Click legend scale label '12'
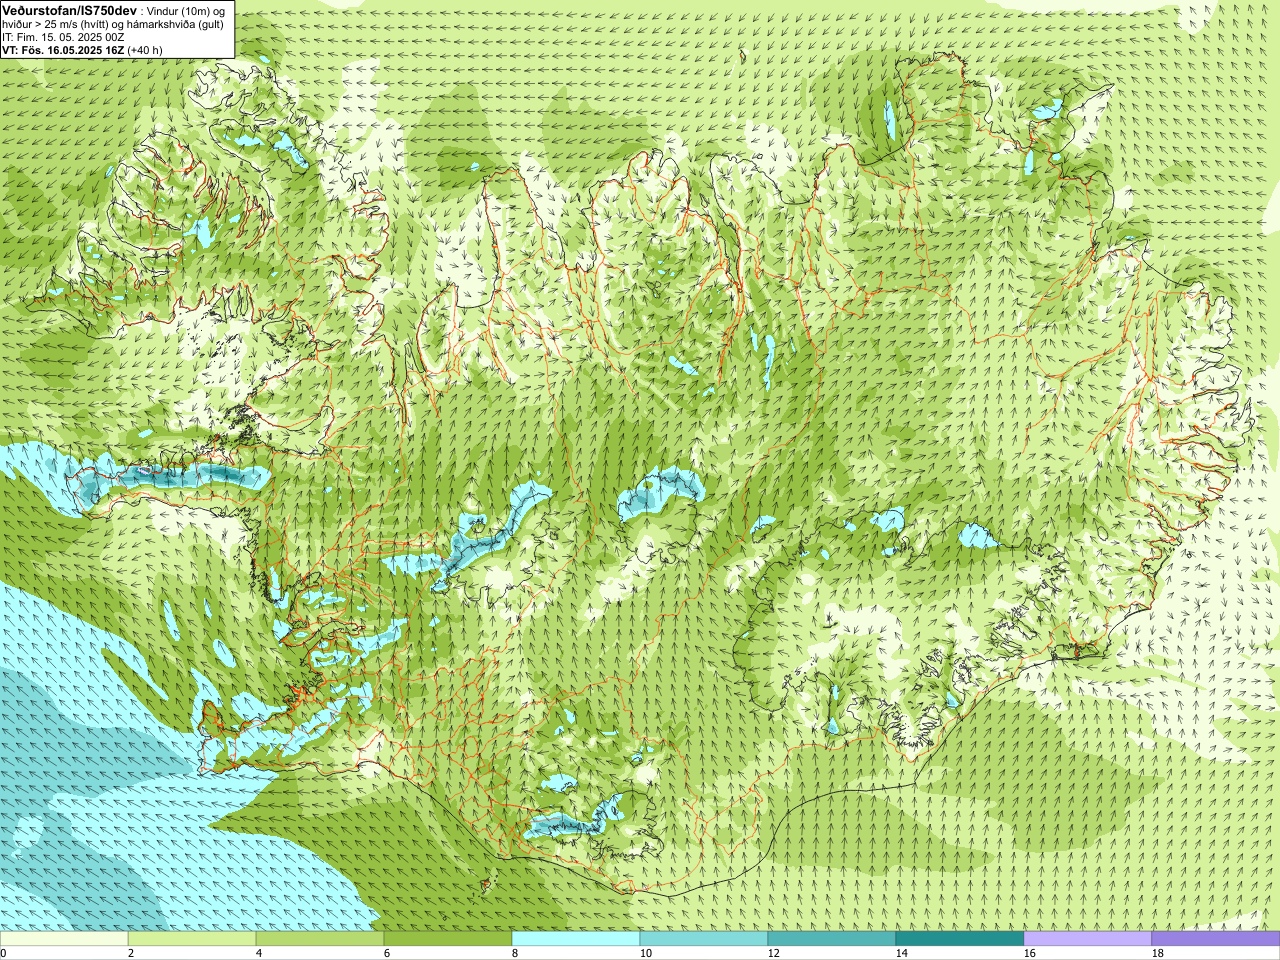The image size is (1280, 960). tap(773, 953)
